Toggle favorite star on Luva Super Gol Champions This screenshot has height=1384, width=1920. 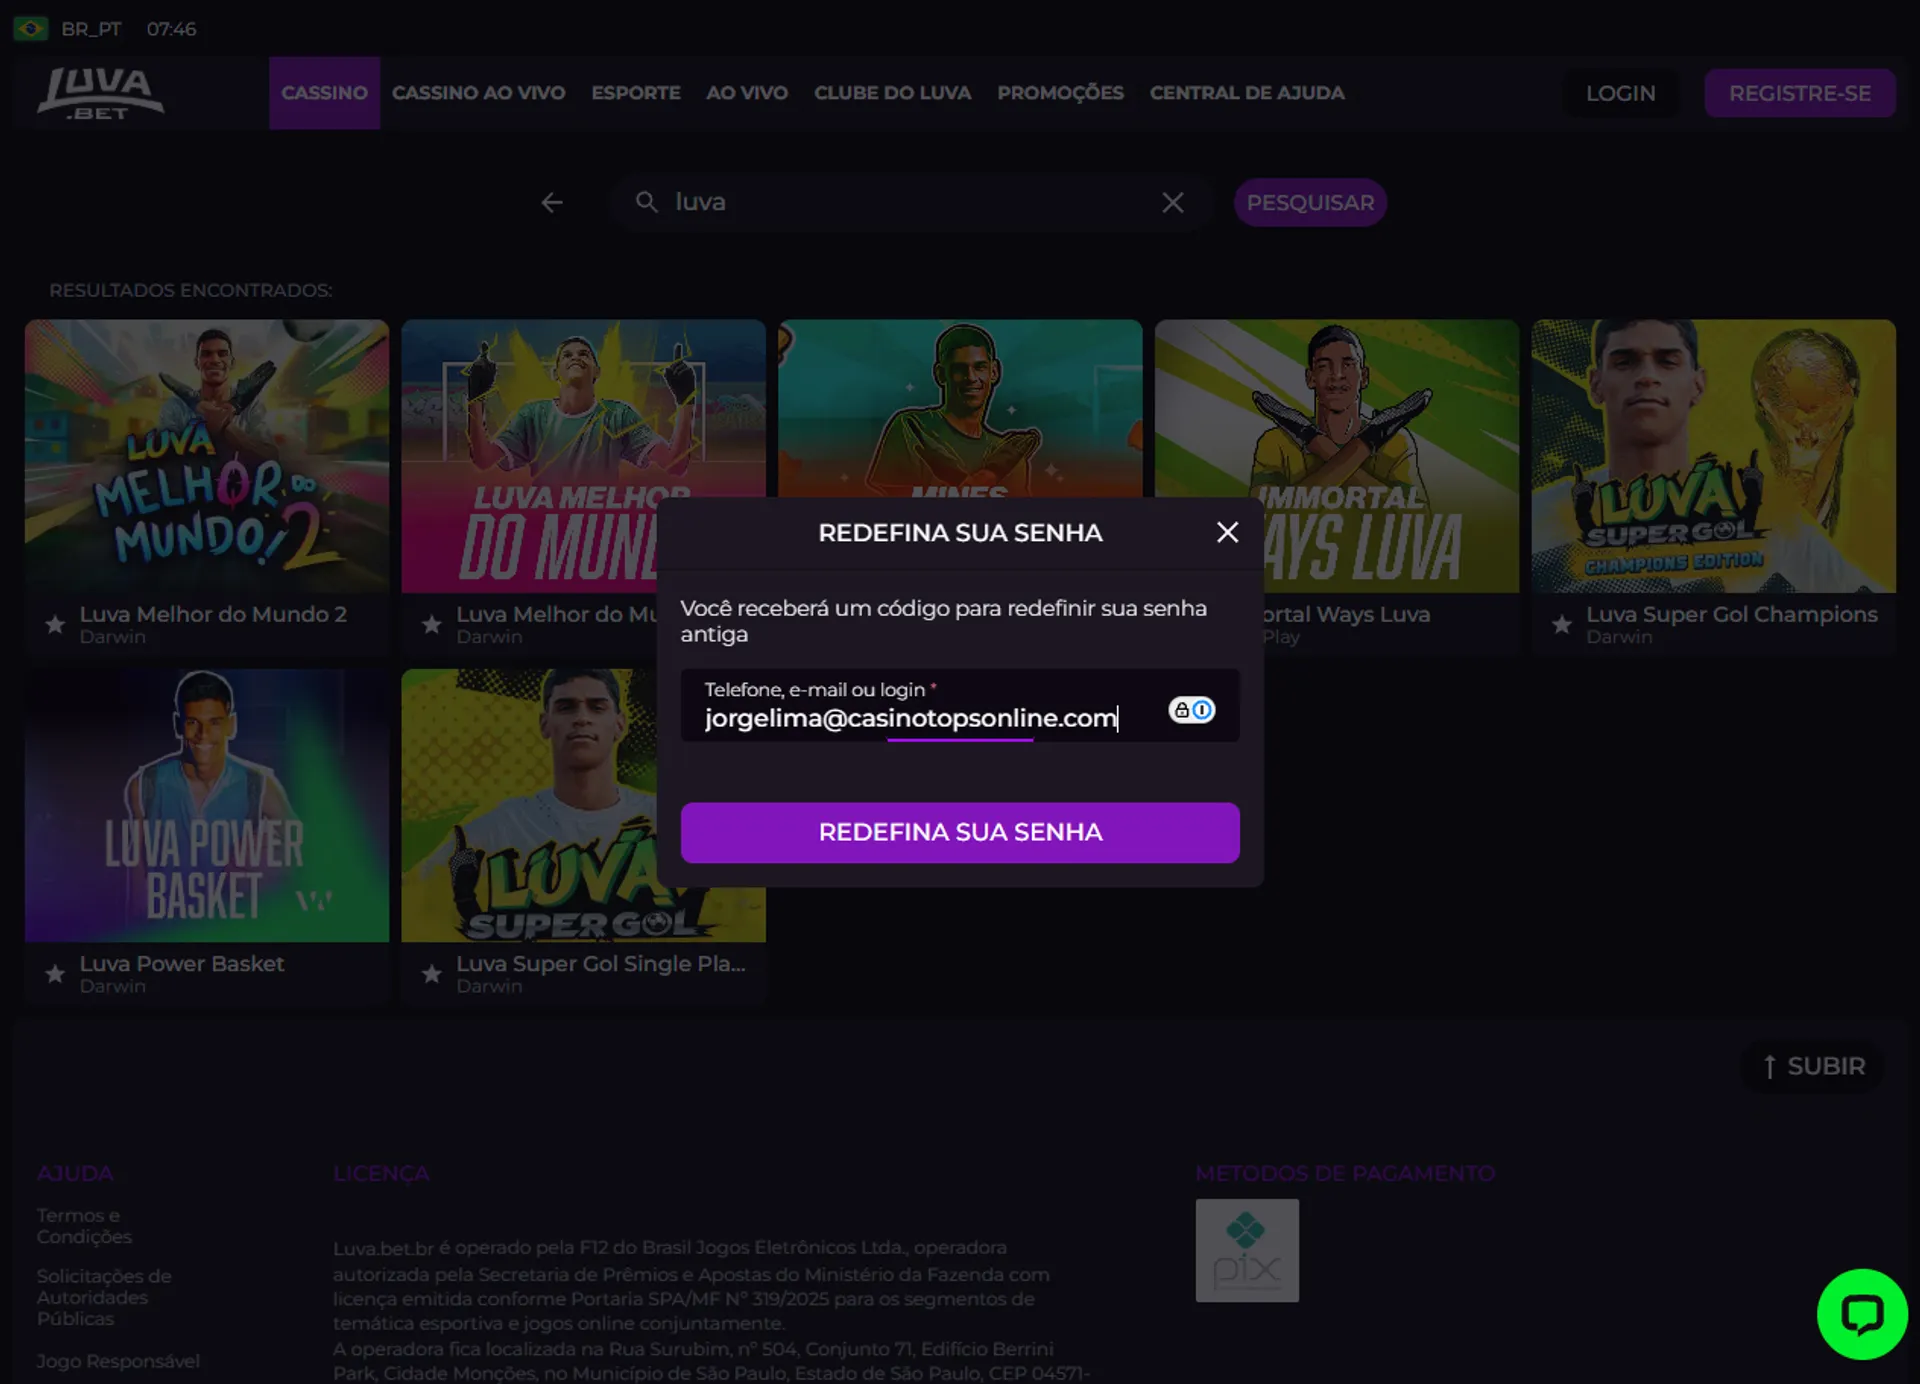click(x=1562, y=625)
